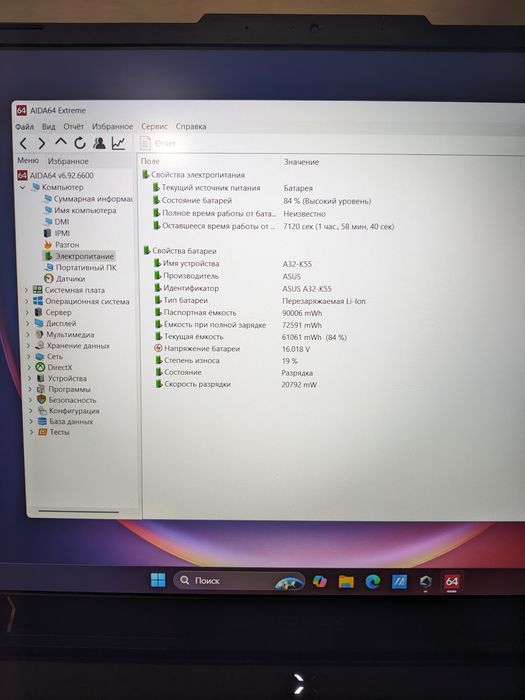Select the AIDA64 v6.92.6600 root node
Image resolution: width=525 pixels, height=700 pixels.
(56, 175)
